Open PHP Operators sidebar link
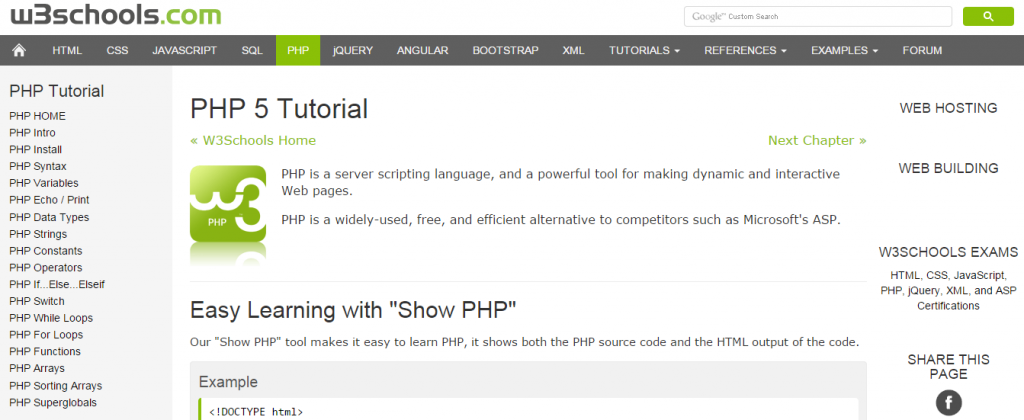 46,268
